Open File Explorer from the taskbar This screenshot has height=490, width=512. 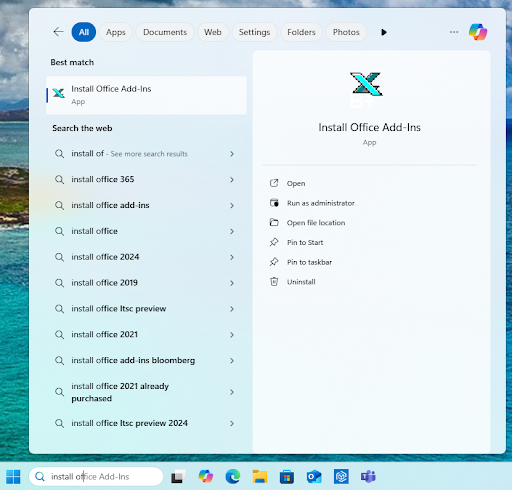[260, 476]
